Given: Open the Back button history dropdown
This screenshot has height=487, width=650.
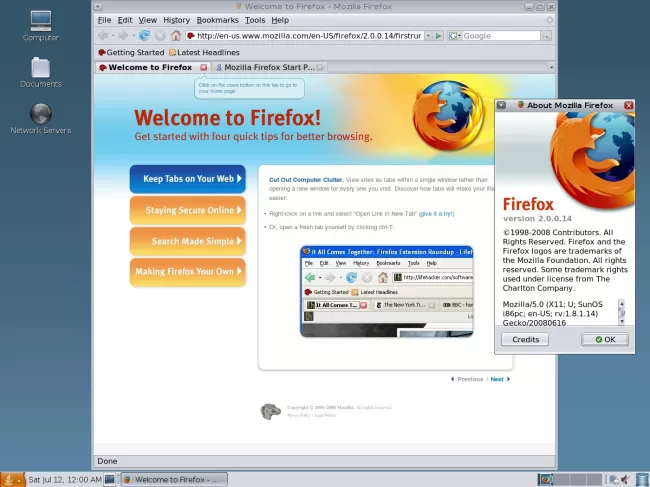Looking at the screenshot, I should click(112, 36).
